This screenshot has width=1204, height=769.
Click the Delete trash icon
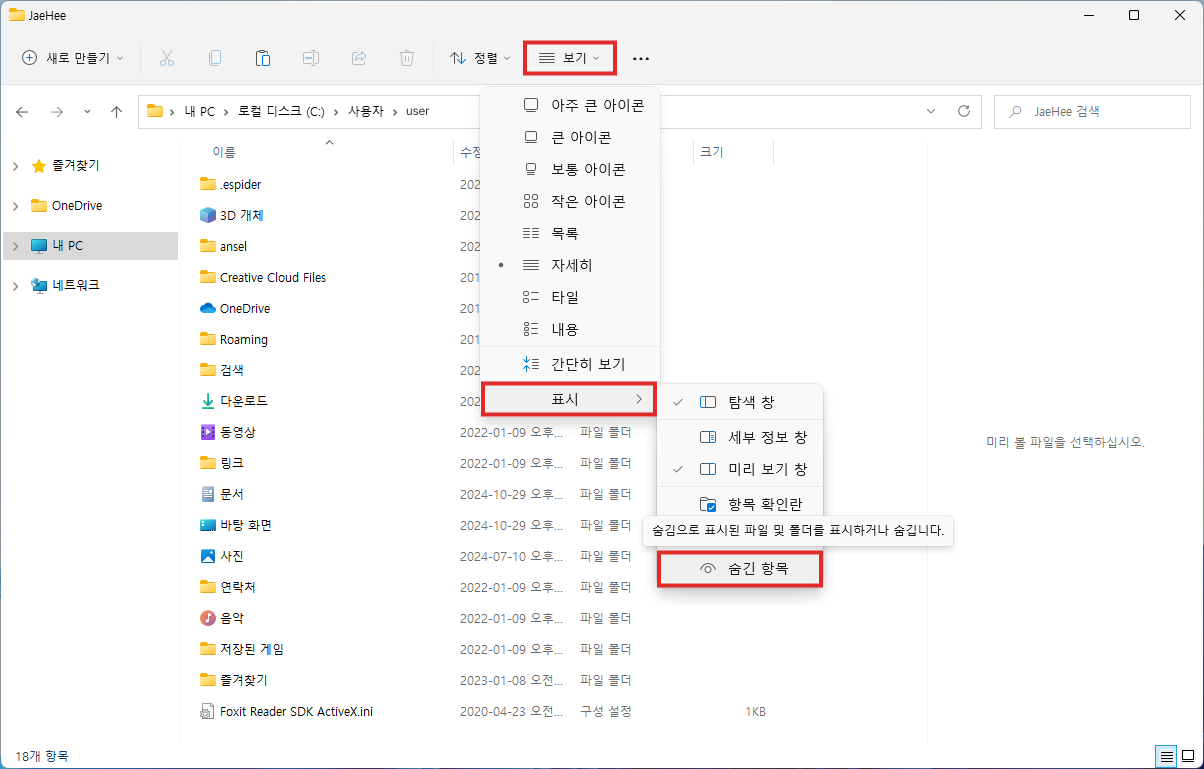coord(407,58)
